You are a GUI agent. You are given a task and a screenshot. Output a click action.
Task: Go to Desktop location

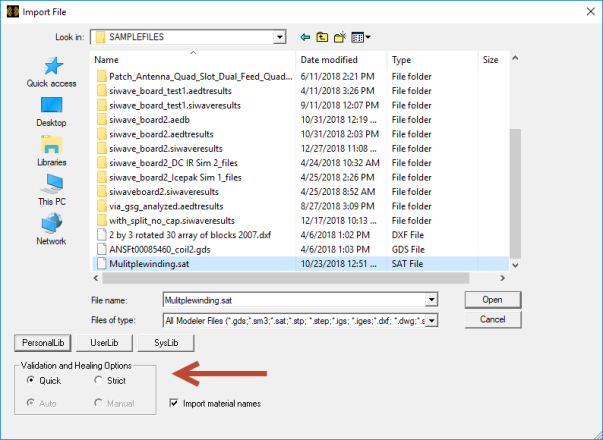pos(52,112)
